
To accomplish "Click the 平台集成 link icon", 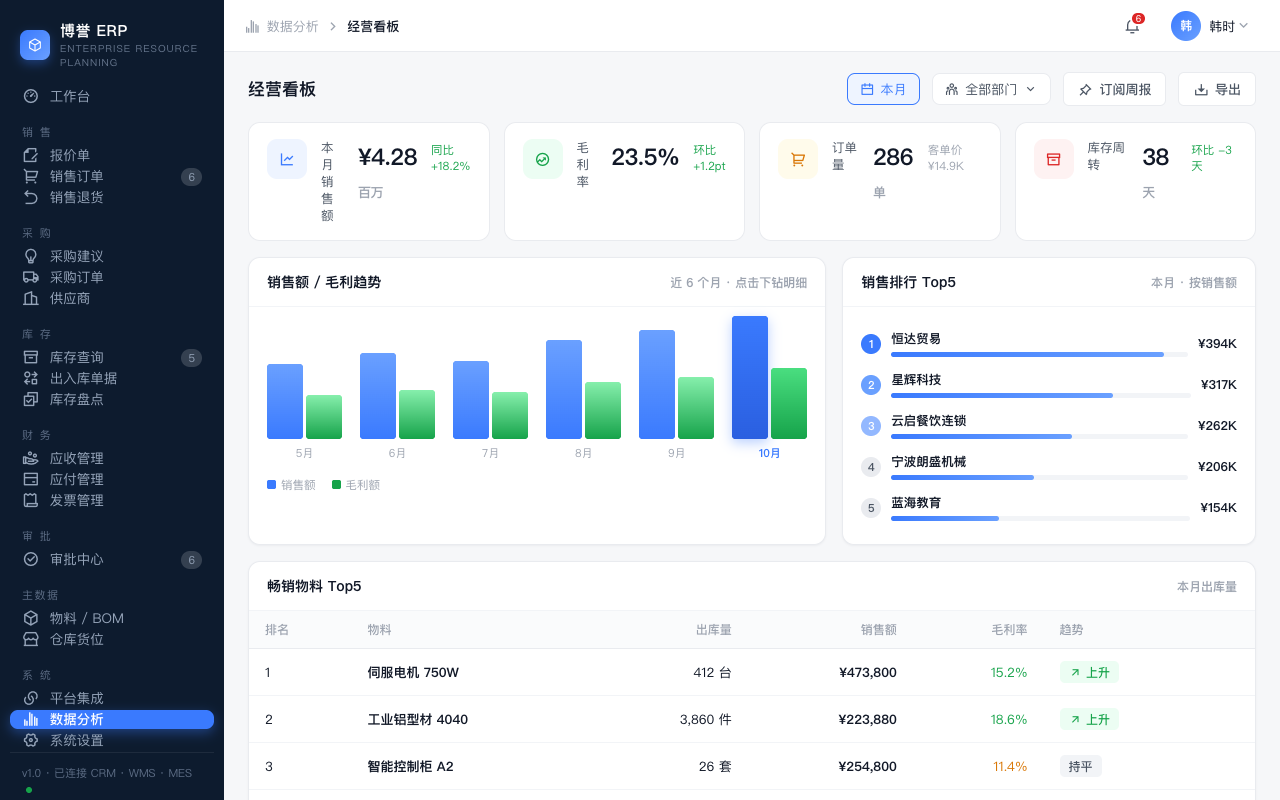I will point(31,698).
